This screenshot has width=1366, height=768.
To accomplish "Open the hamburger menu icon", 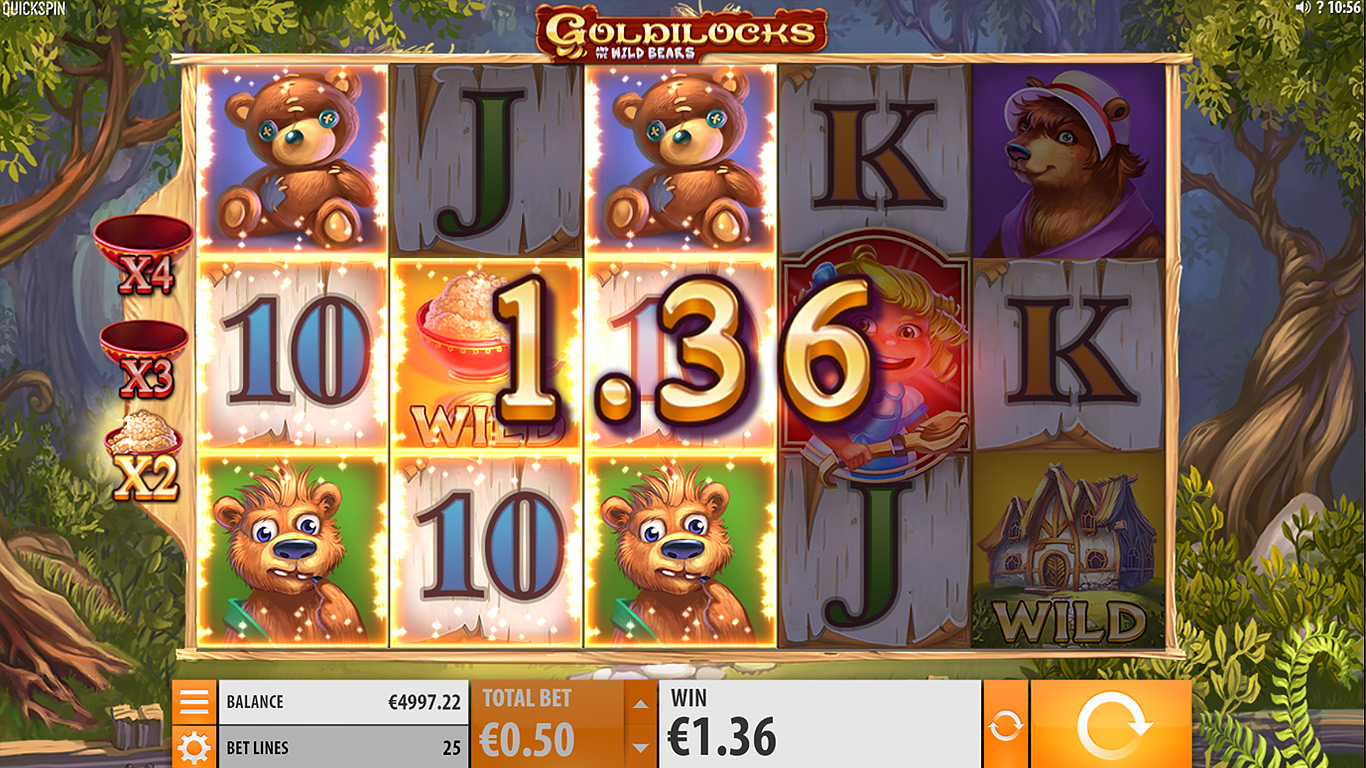I will point(194,702).
